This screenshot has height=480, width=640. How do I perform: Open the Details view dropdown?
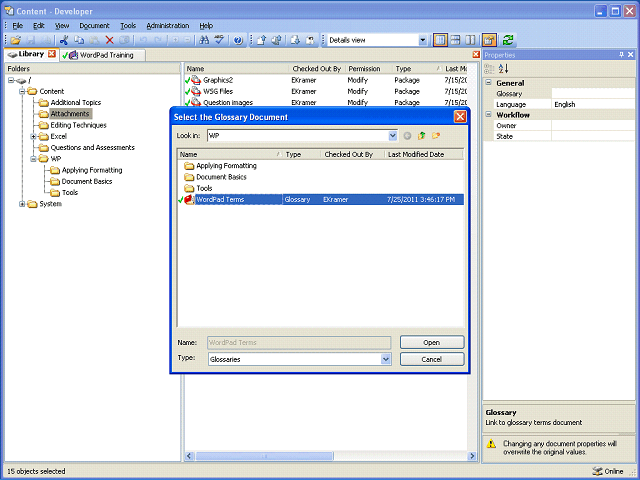point(422,40)
